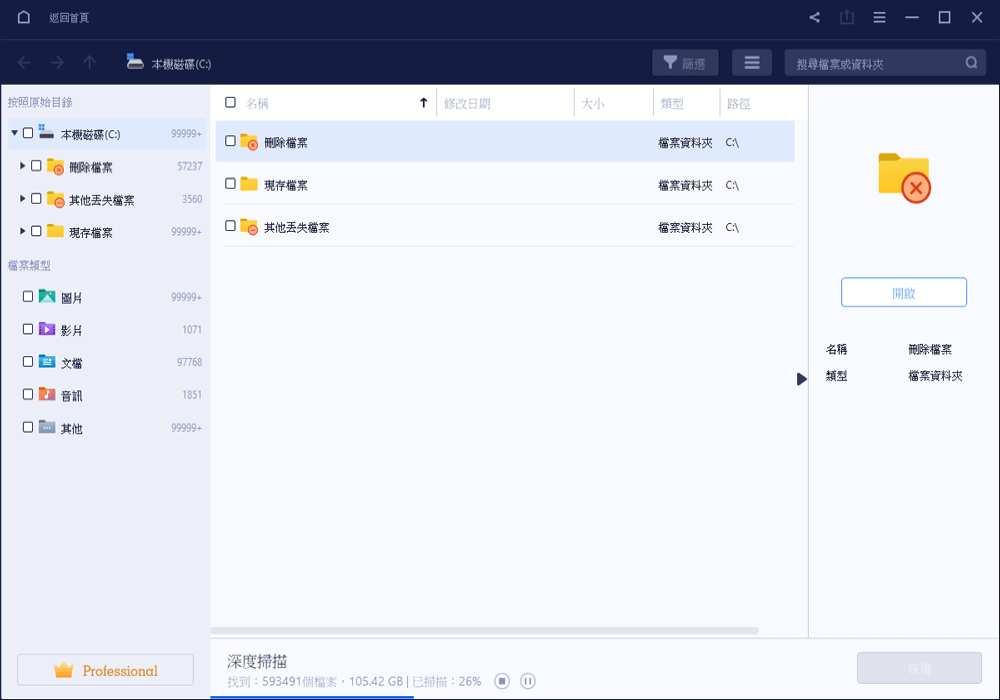
Task: Select the 圖片 label under 檔案類型
Action: point(71,298)
